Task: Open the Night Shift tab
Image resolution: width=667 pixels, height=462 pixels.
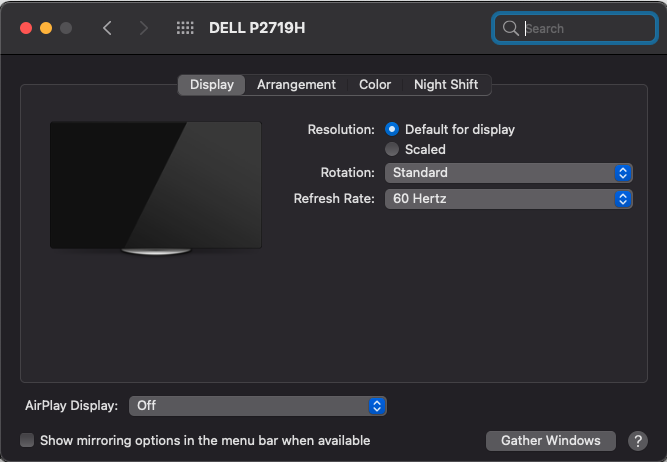Action: [446, 85]
